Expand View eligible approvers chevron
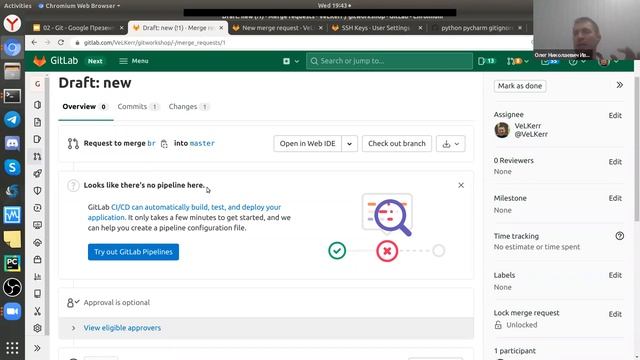The width and height of the screenshot is (640, 360). point(73,328)
